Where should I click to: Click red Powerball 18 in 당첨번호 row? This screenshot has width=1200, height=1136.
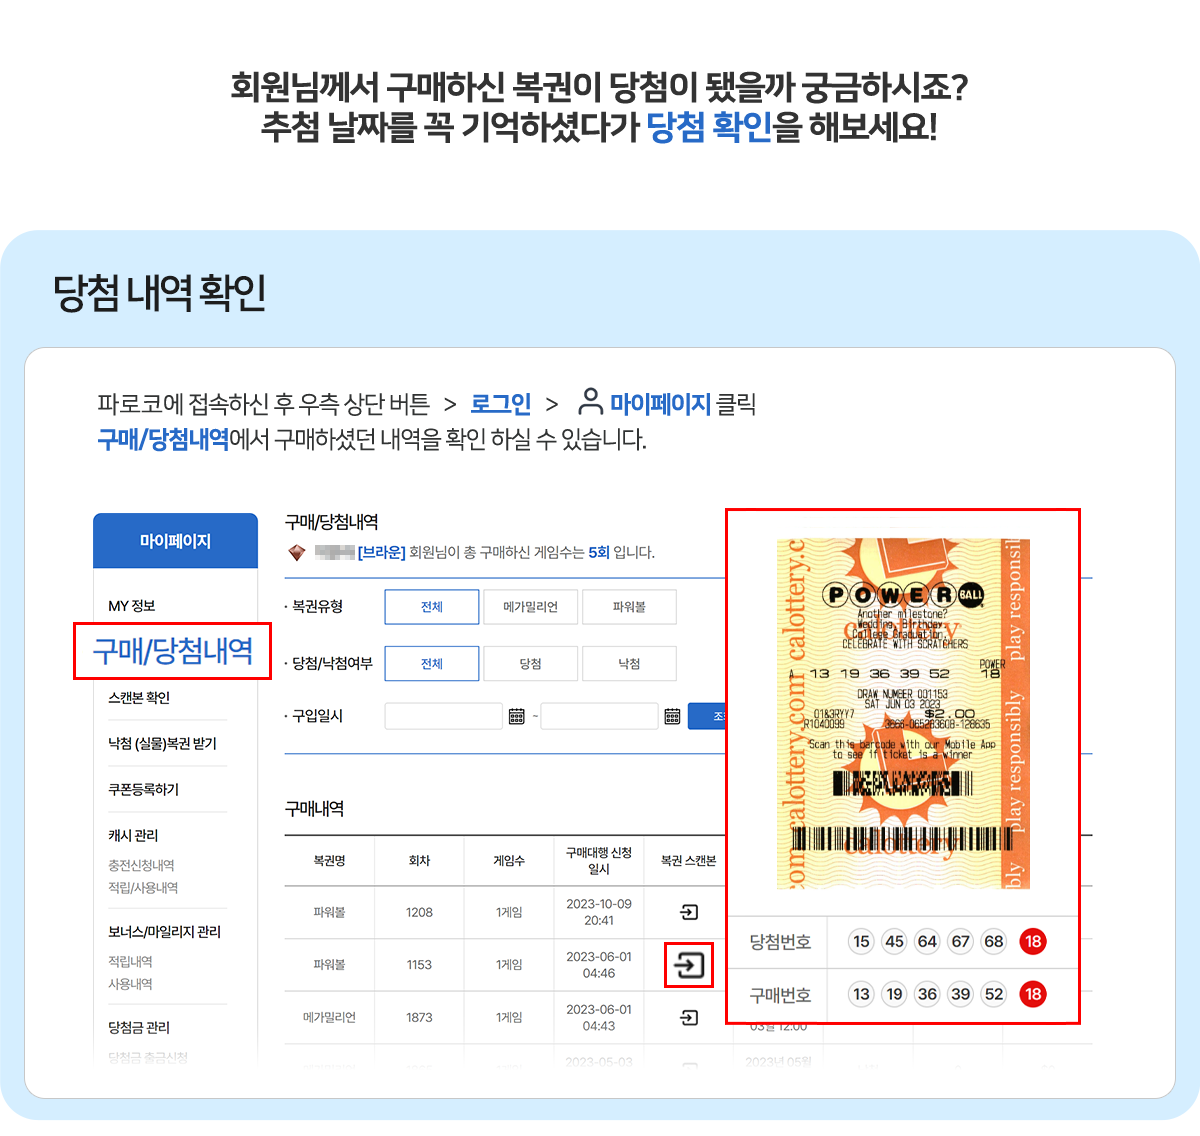(1033, 942)
